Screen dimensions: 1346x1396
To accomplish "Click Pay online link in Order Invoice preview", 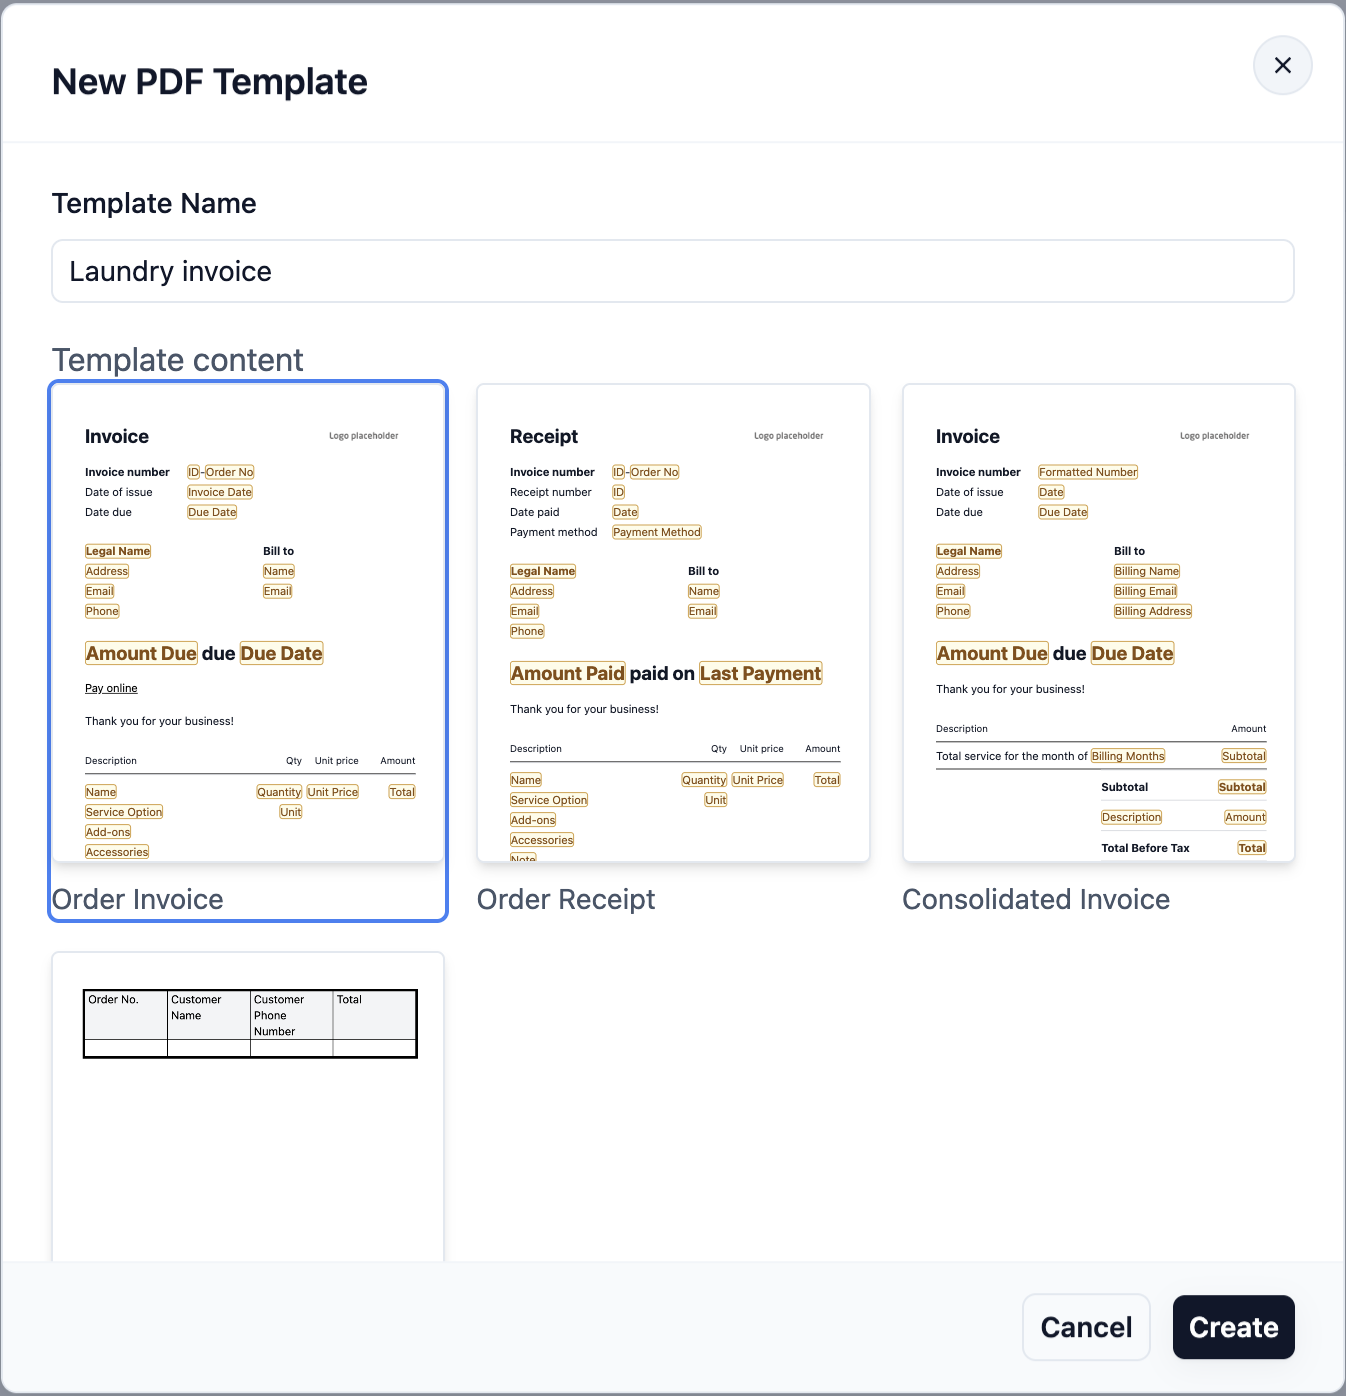I will click(111, 688).
